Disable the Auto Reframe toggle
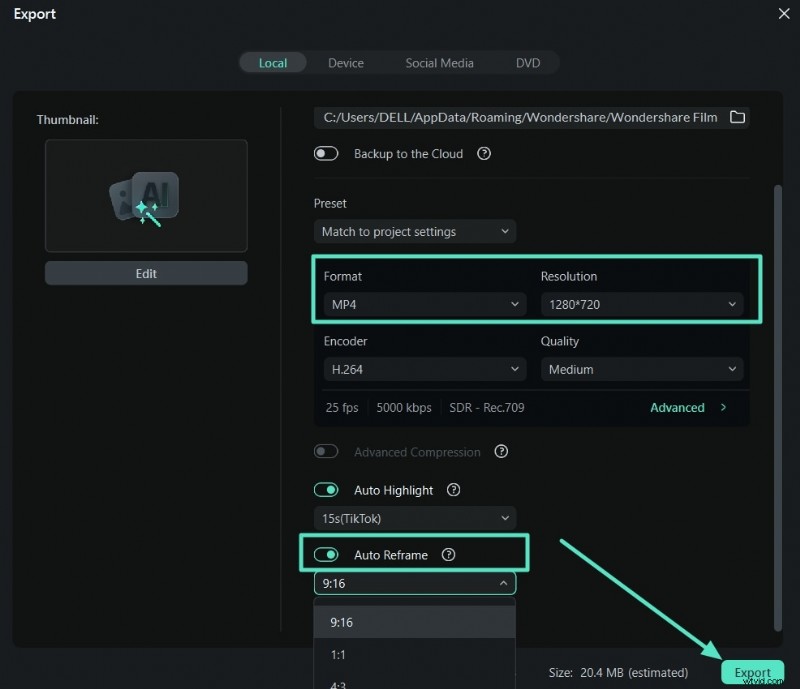This screenshot has width=800, height=689. pos(327,555)
